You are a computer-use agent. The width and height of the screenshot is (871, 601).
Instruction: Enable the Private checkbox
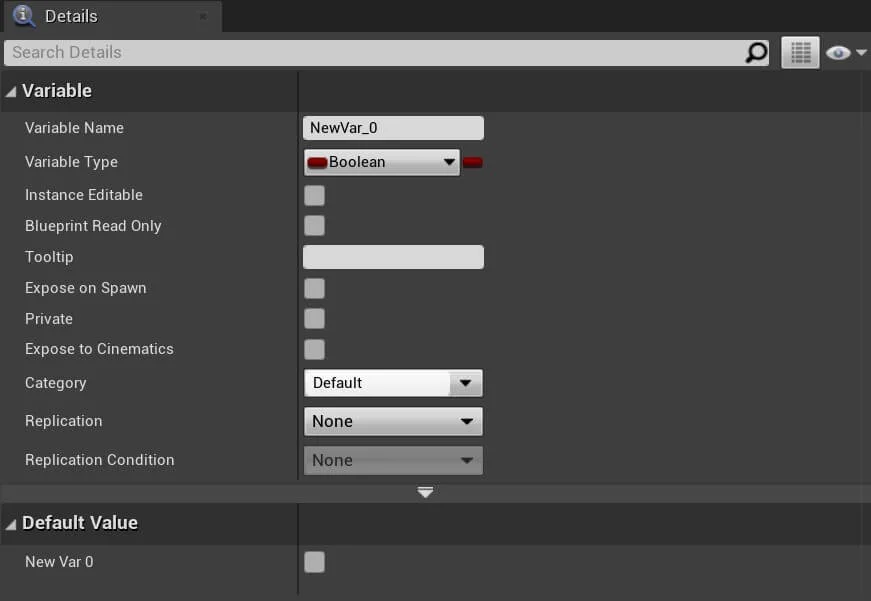[314, 319]
